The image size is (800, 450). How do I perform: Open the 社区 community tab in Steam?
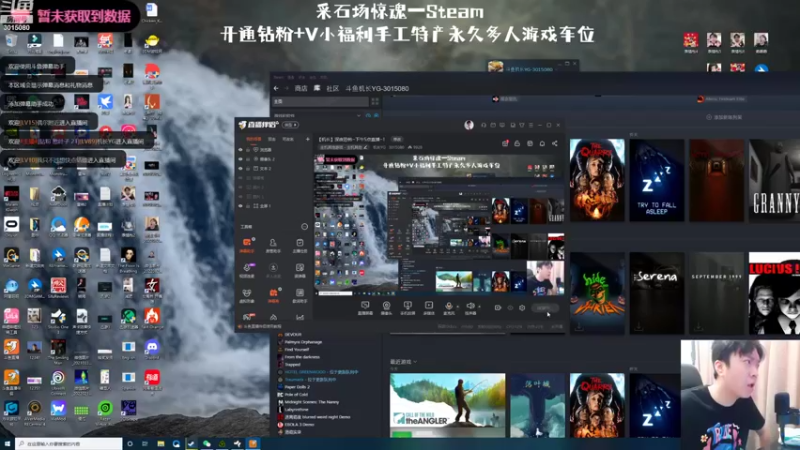point(333,88)
